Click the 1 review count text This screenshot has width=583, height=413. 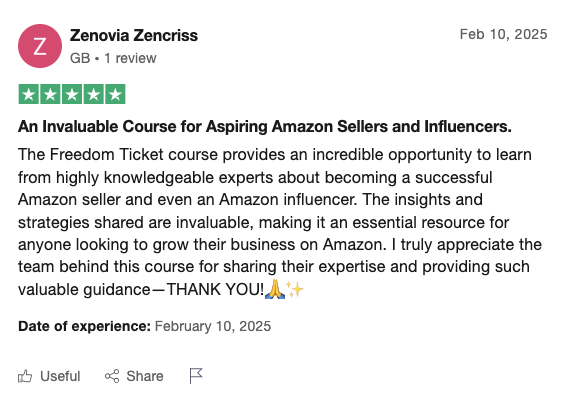point(130,58)
